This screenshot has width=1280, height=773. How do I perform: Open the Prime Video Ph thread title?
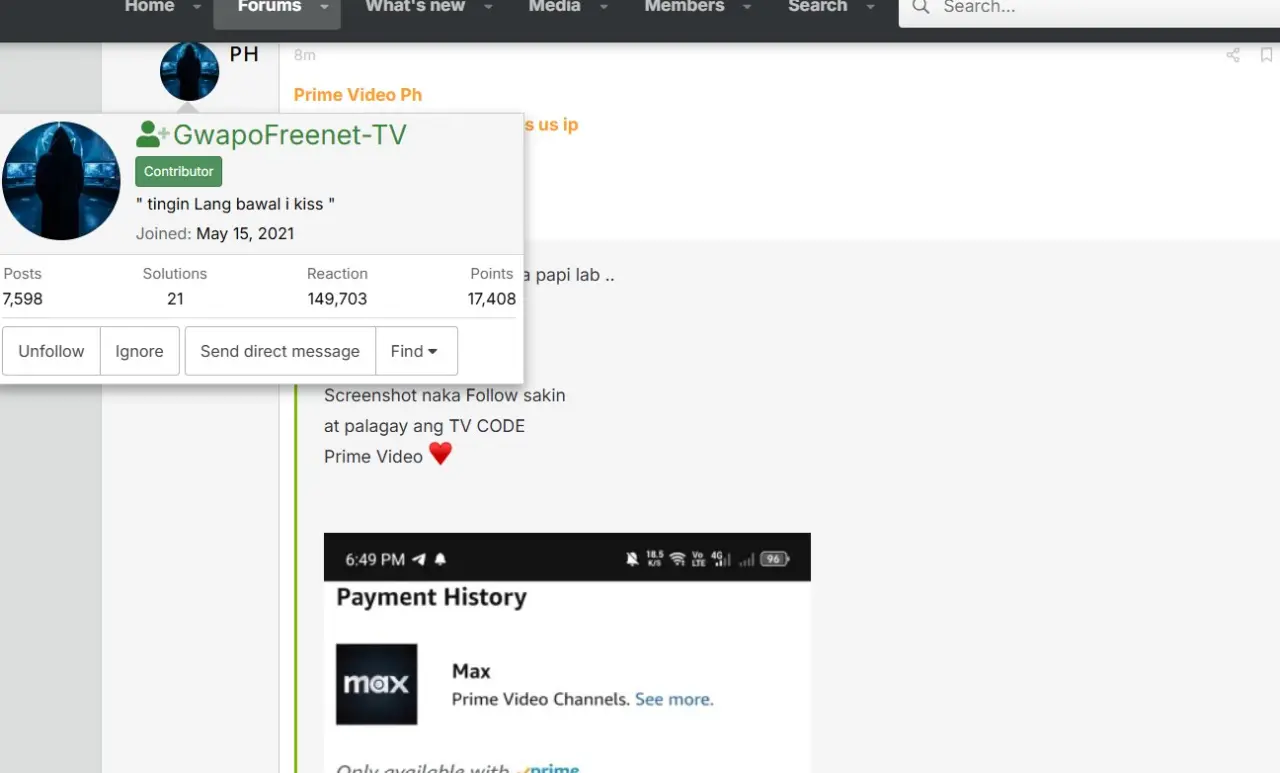[x=357, y=95]
